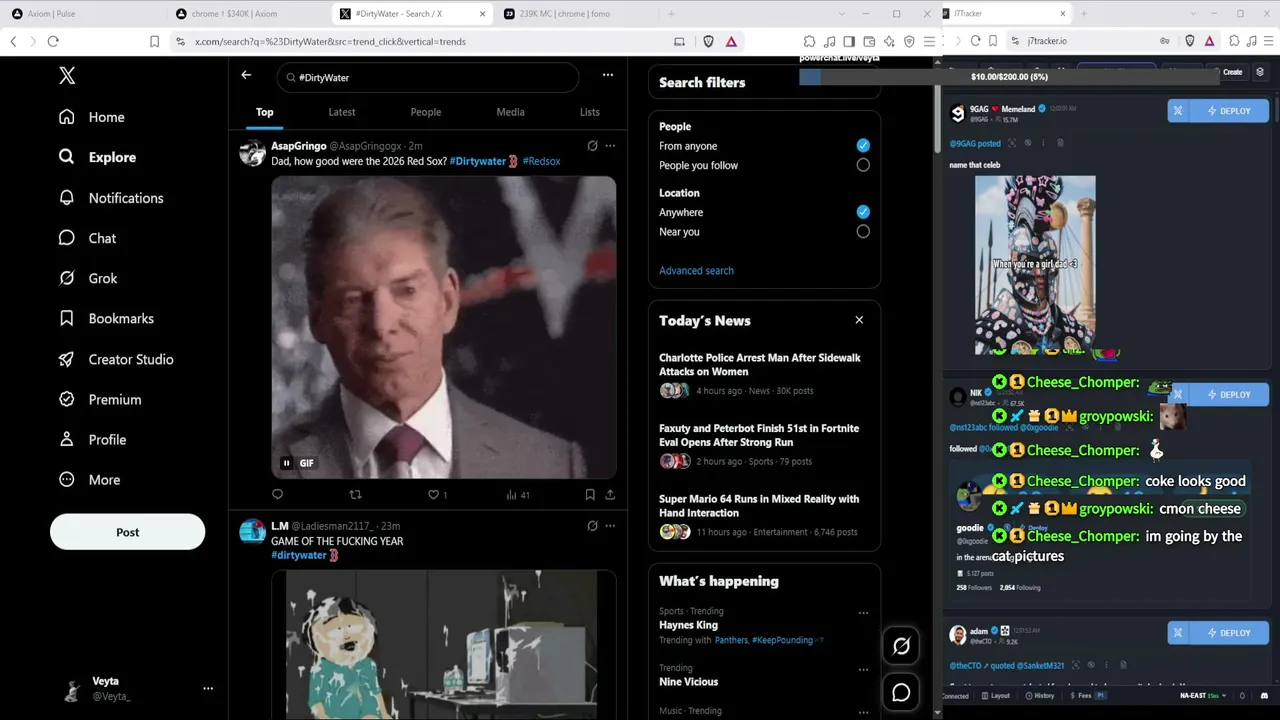Share AsapGringo's post

[x=610, y=494]
